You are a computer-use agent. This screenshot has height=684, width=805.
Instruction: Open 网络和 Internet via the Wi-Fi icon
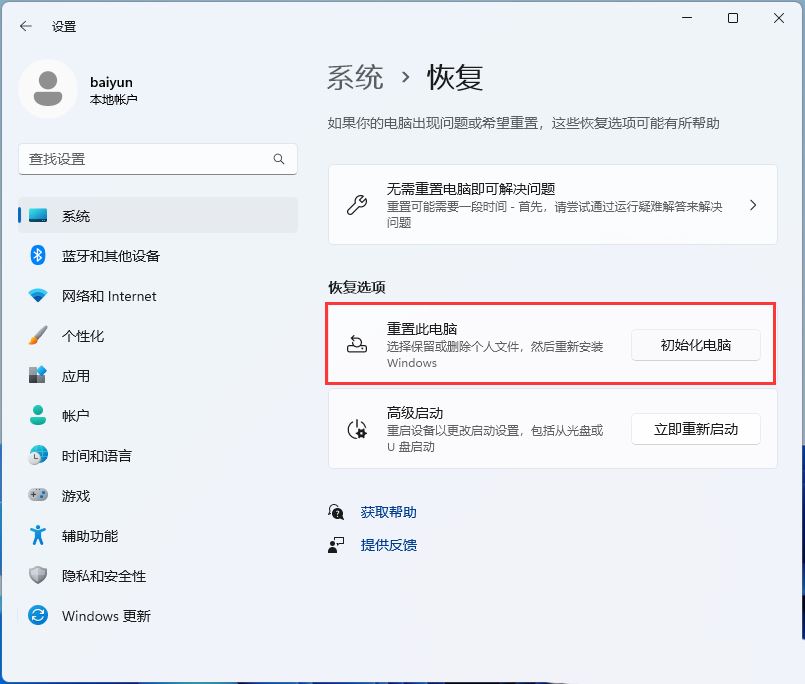38,295
